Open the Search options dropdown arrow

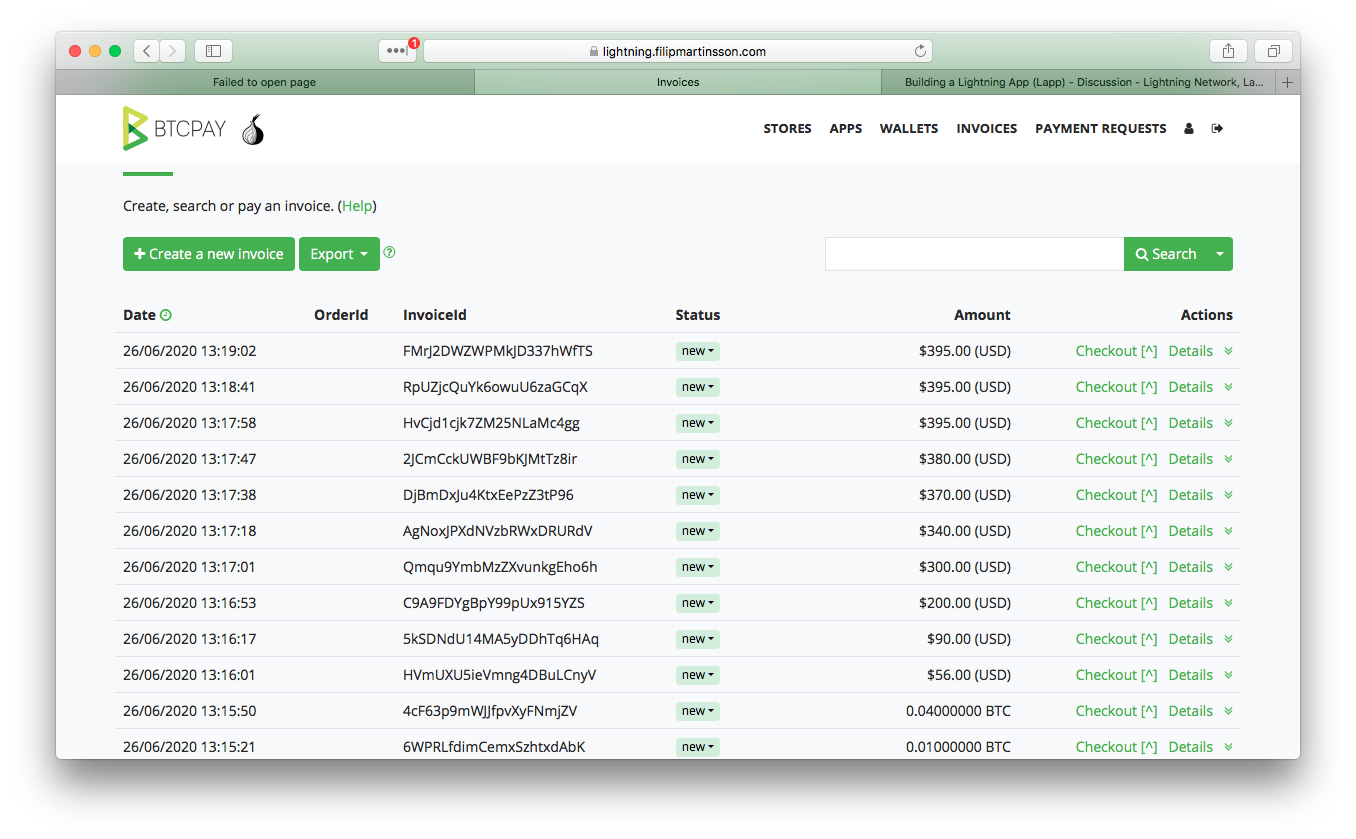click(x=1220, y=254)
